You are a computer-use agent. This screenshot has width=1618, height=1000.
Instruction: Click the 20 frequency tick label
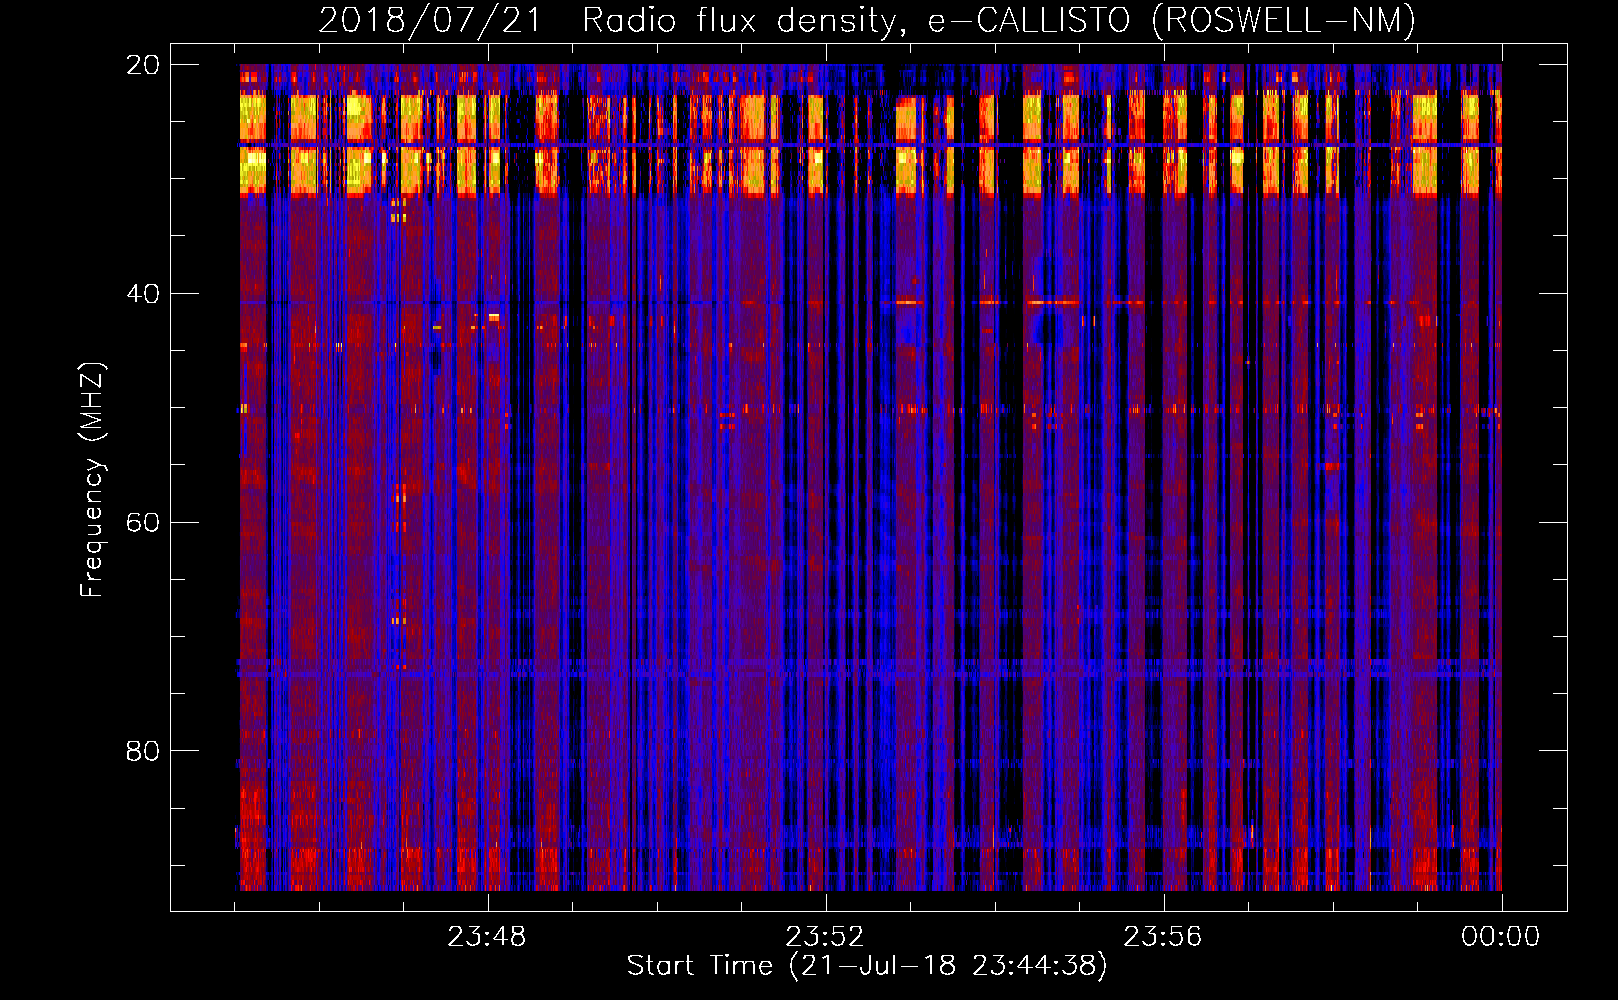tap(143, 65)
